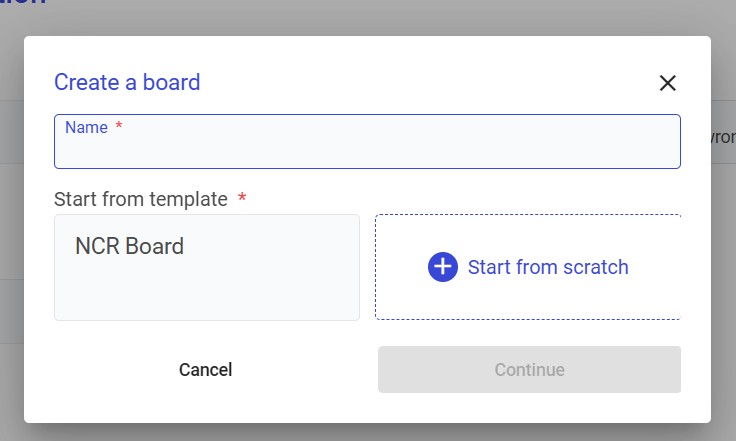Click the blue plus circle icon
The height and width of the screenshot is (441, 736).
442,267
